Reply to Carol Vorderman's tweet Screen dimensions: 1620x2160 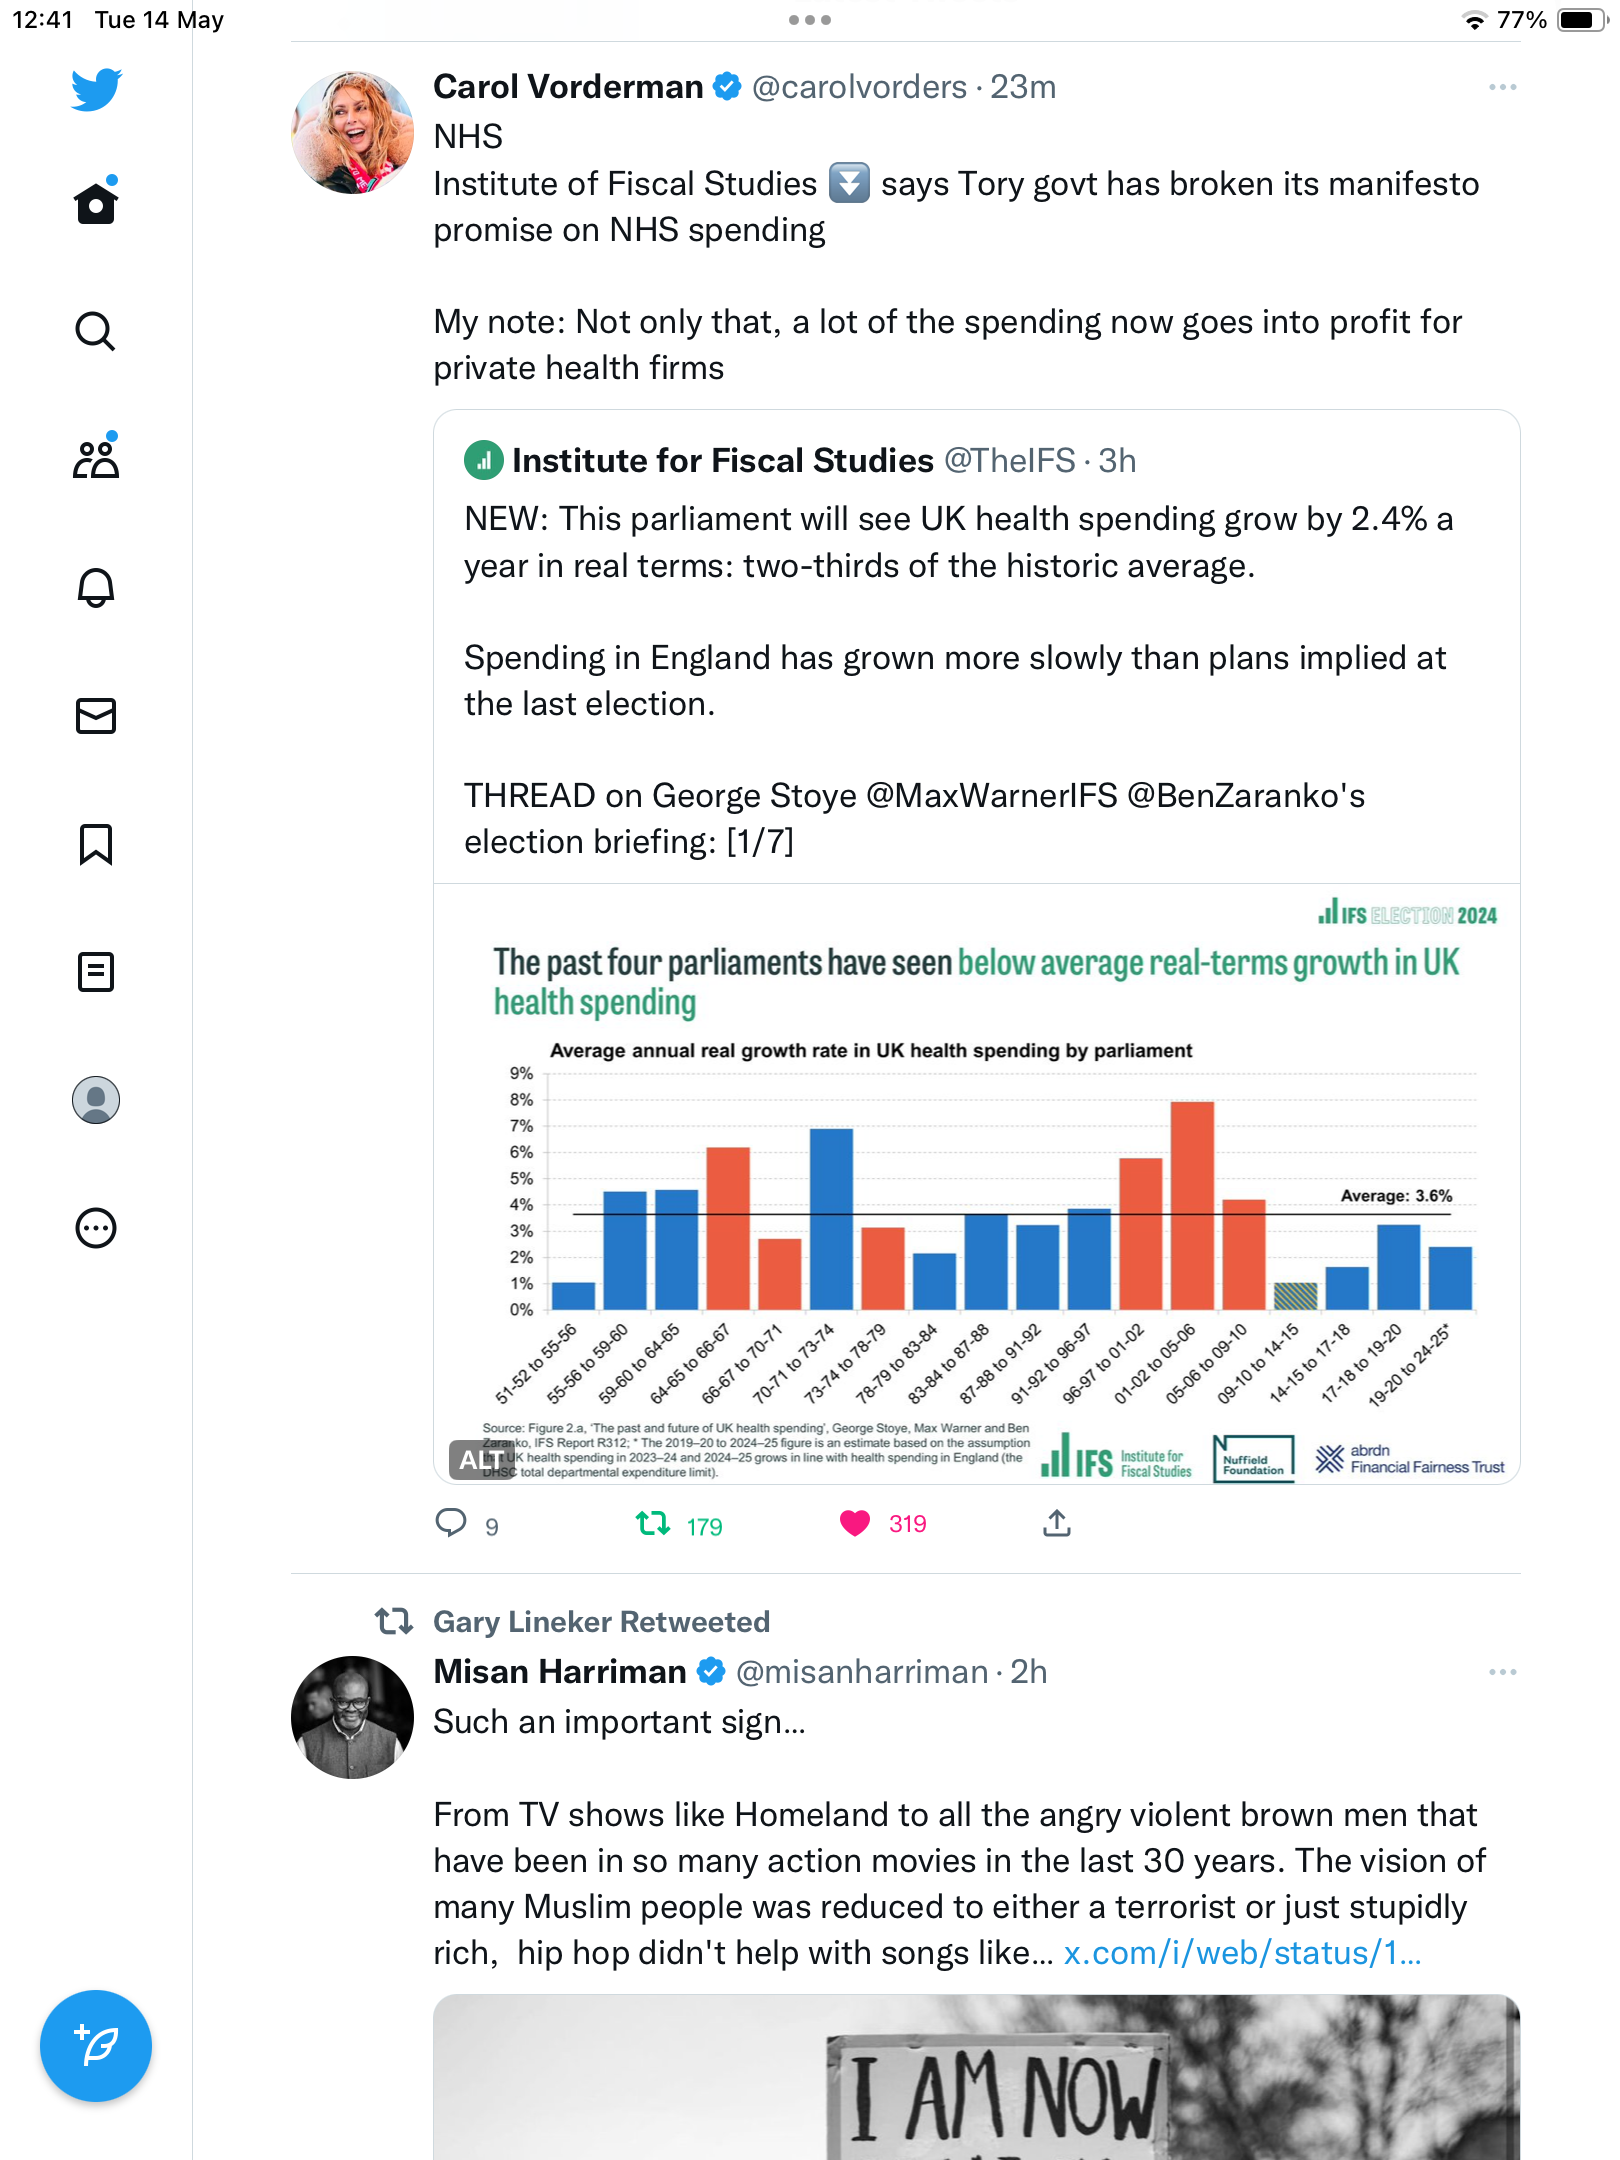(451, 1523)
